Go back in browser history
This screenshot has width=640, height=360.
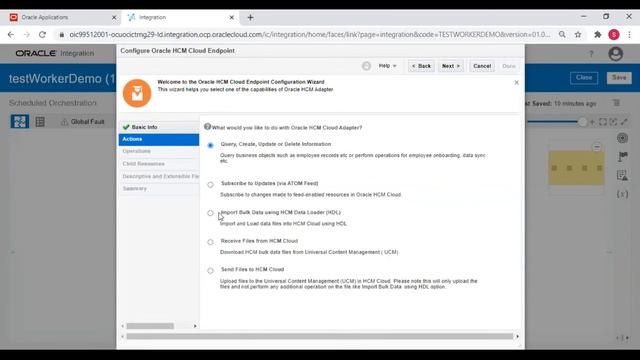[11, 35]
